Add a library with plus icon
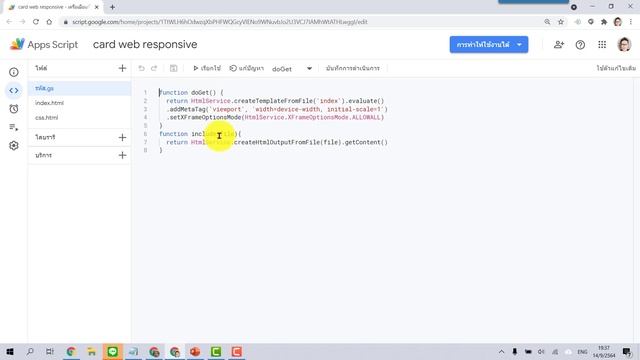Image resolution: width=640 pixels, height=360 pixels. pyautogui.click(x=122, y=138)
